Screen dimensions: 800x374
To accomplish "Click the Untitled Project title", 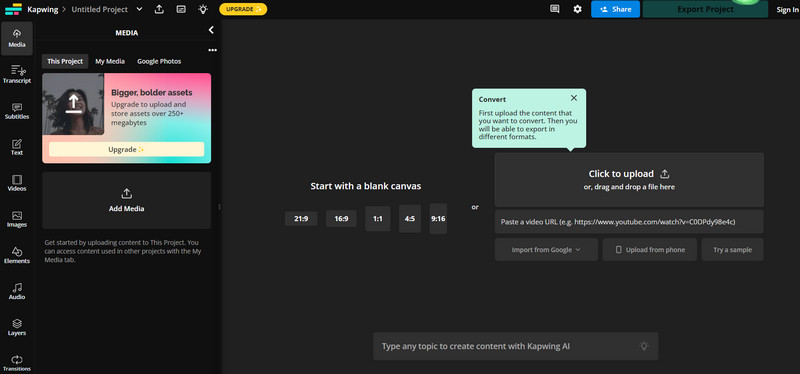I will pyautogui.click(x=100, y=9).
